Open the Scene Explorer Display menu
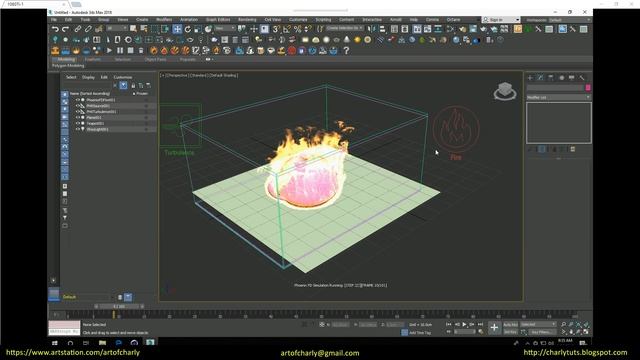The image size is (640, 360). tap(88, 77)
